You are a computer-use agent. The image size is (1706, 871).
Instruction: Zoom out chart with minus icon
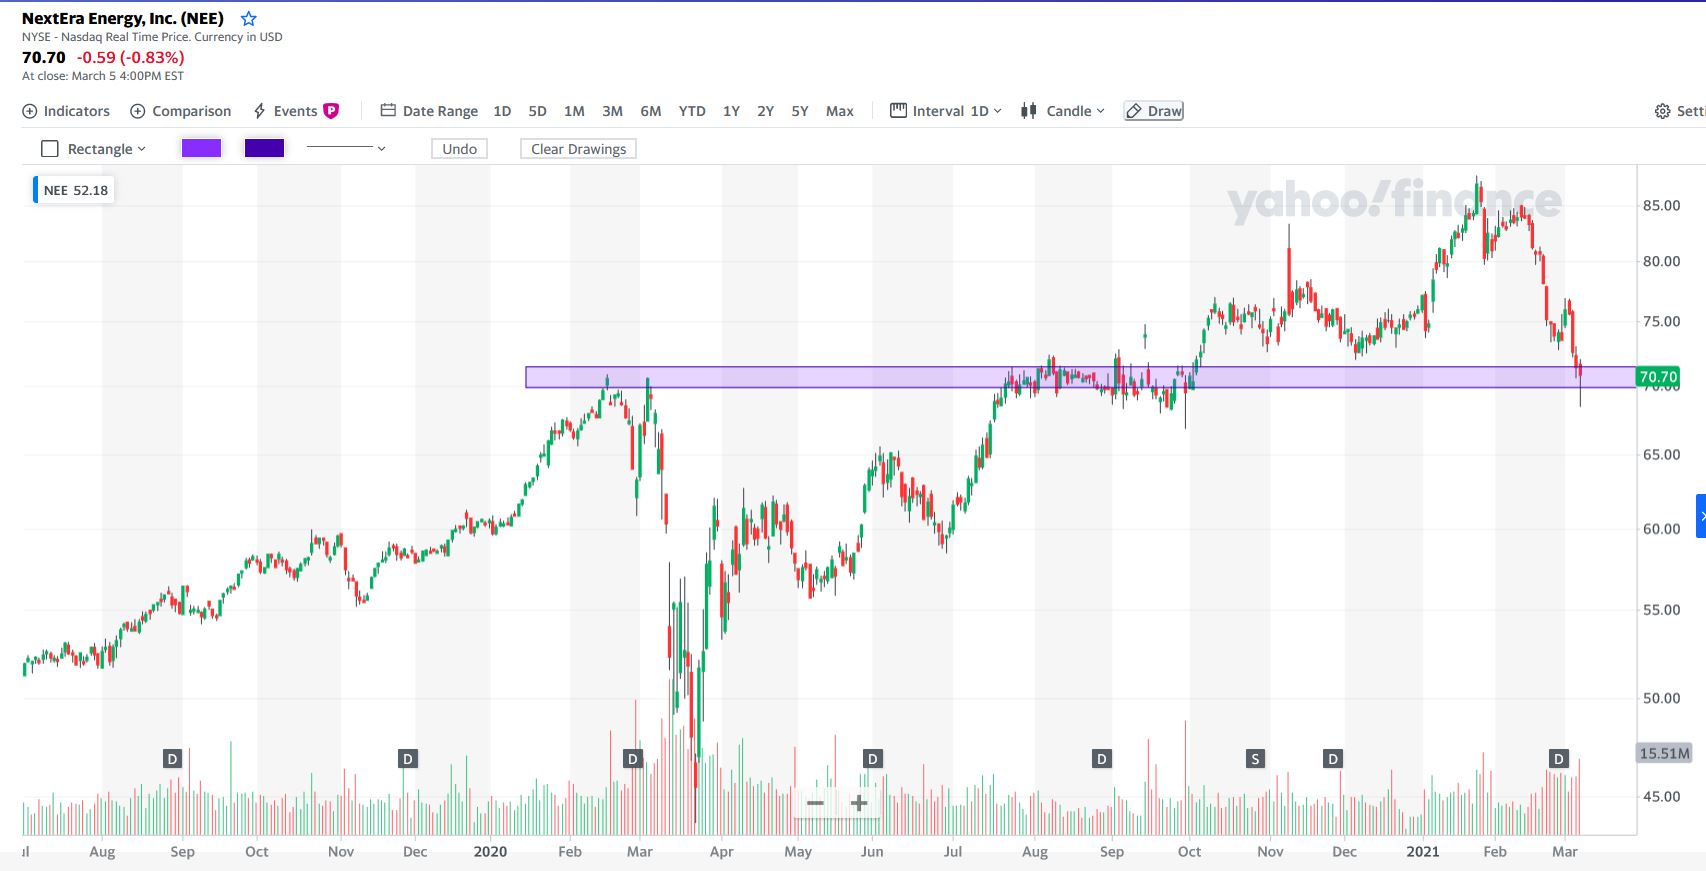815,803
